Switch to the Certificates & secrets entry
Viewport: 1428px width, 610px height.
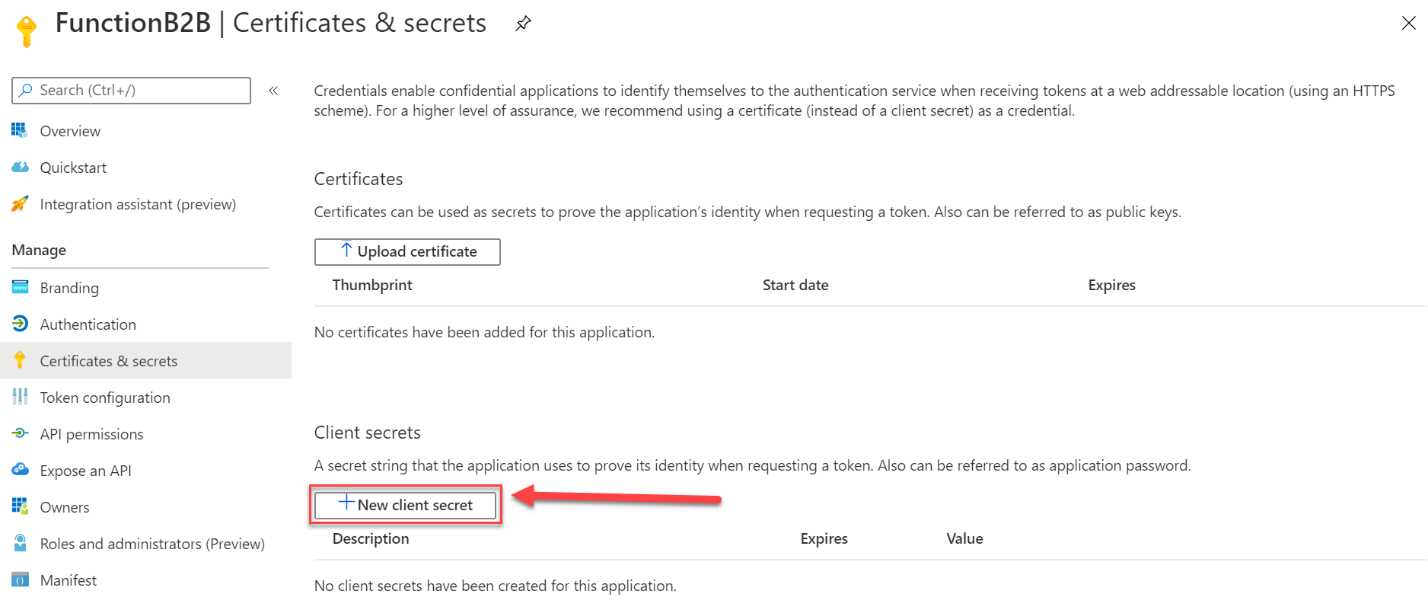click(109, 360)
